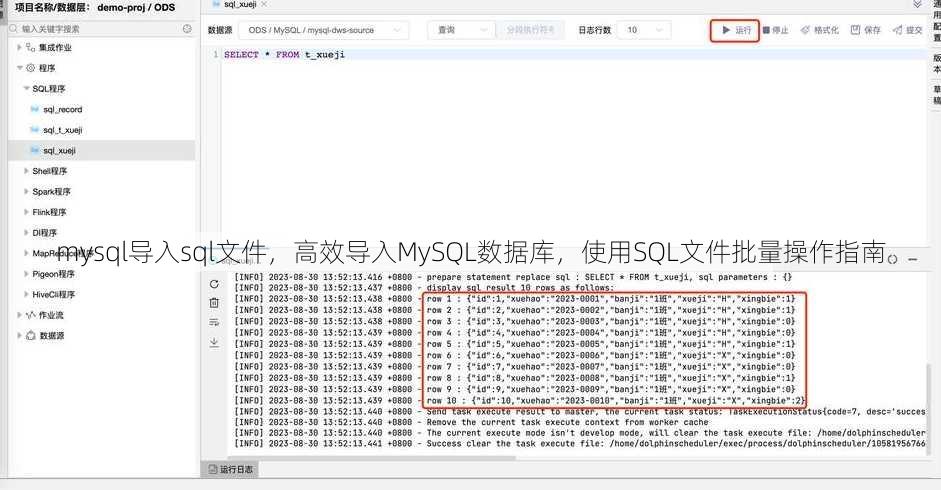
Task: Click the 数据源 tree icon
Action: click(31, 336)
